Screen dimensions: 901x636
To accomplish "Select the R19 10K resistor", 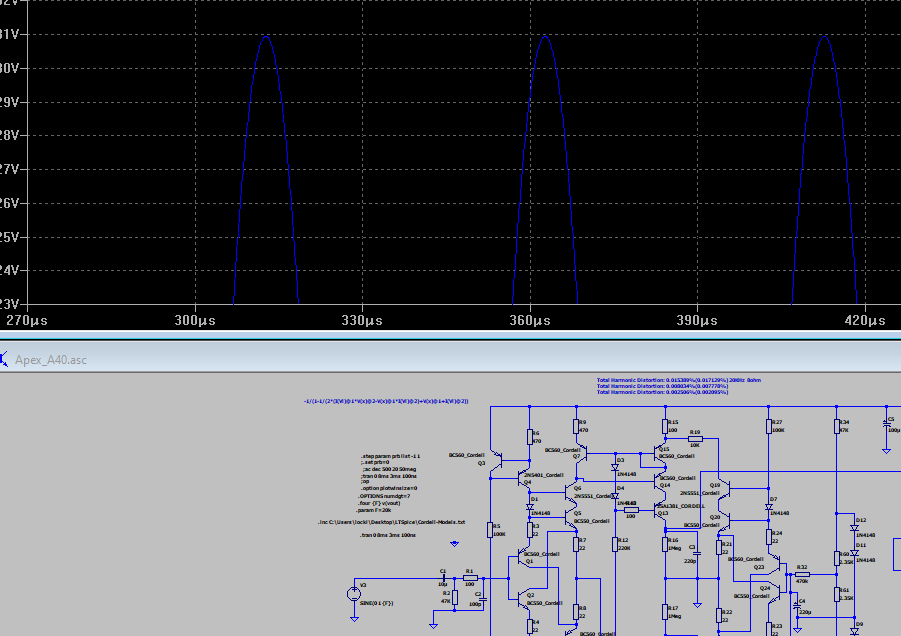I will 695,438.
